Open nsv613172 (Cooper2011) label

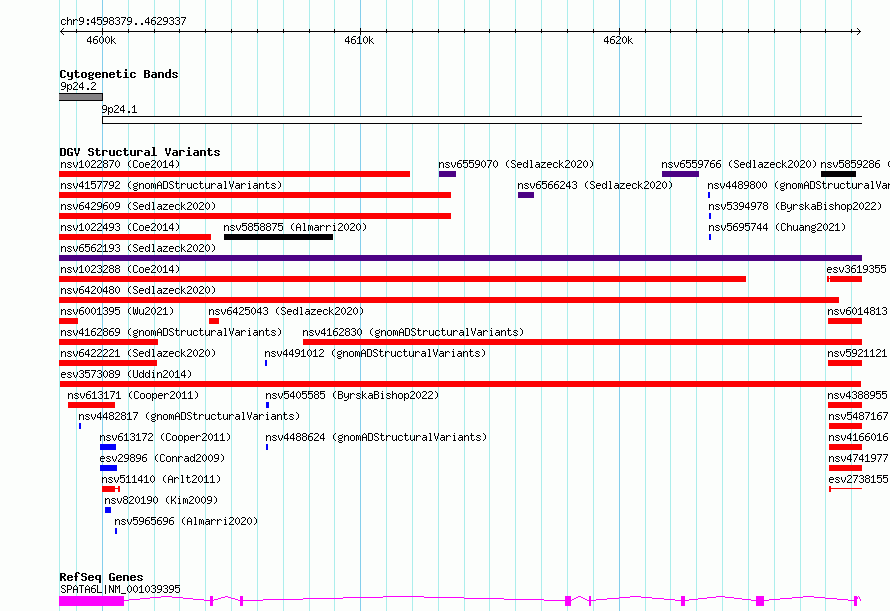pos(165,437)
